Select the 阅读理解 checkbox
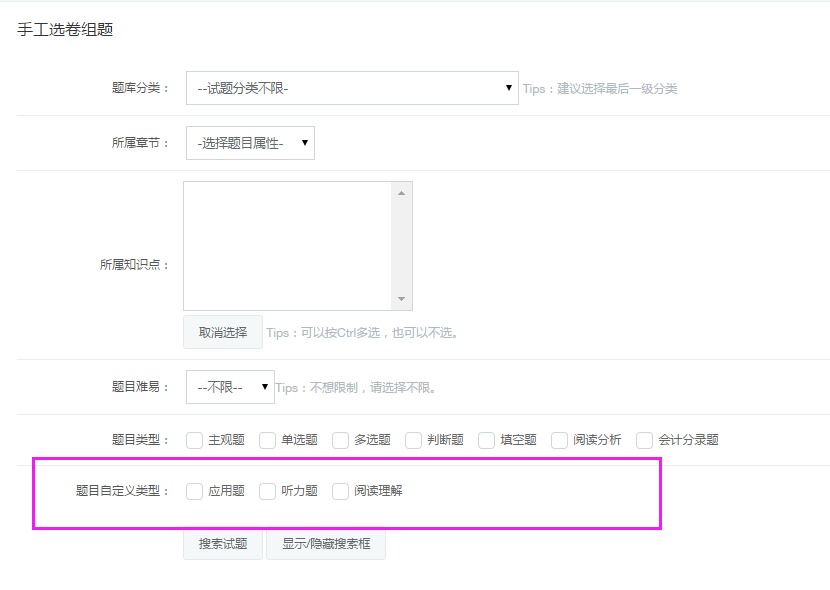 pyautogui.click(x=341, y=491)
